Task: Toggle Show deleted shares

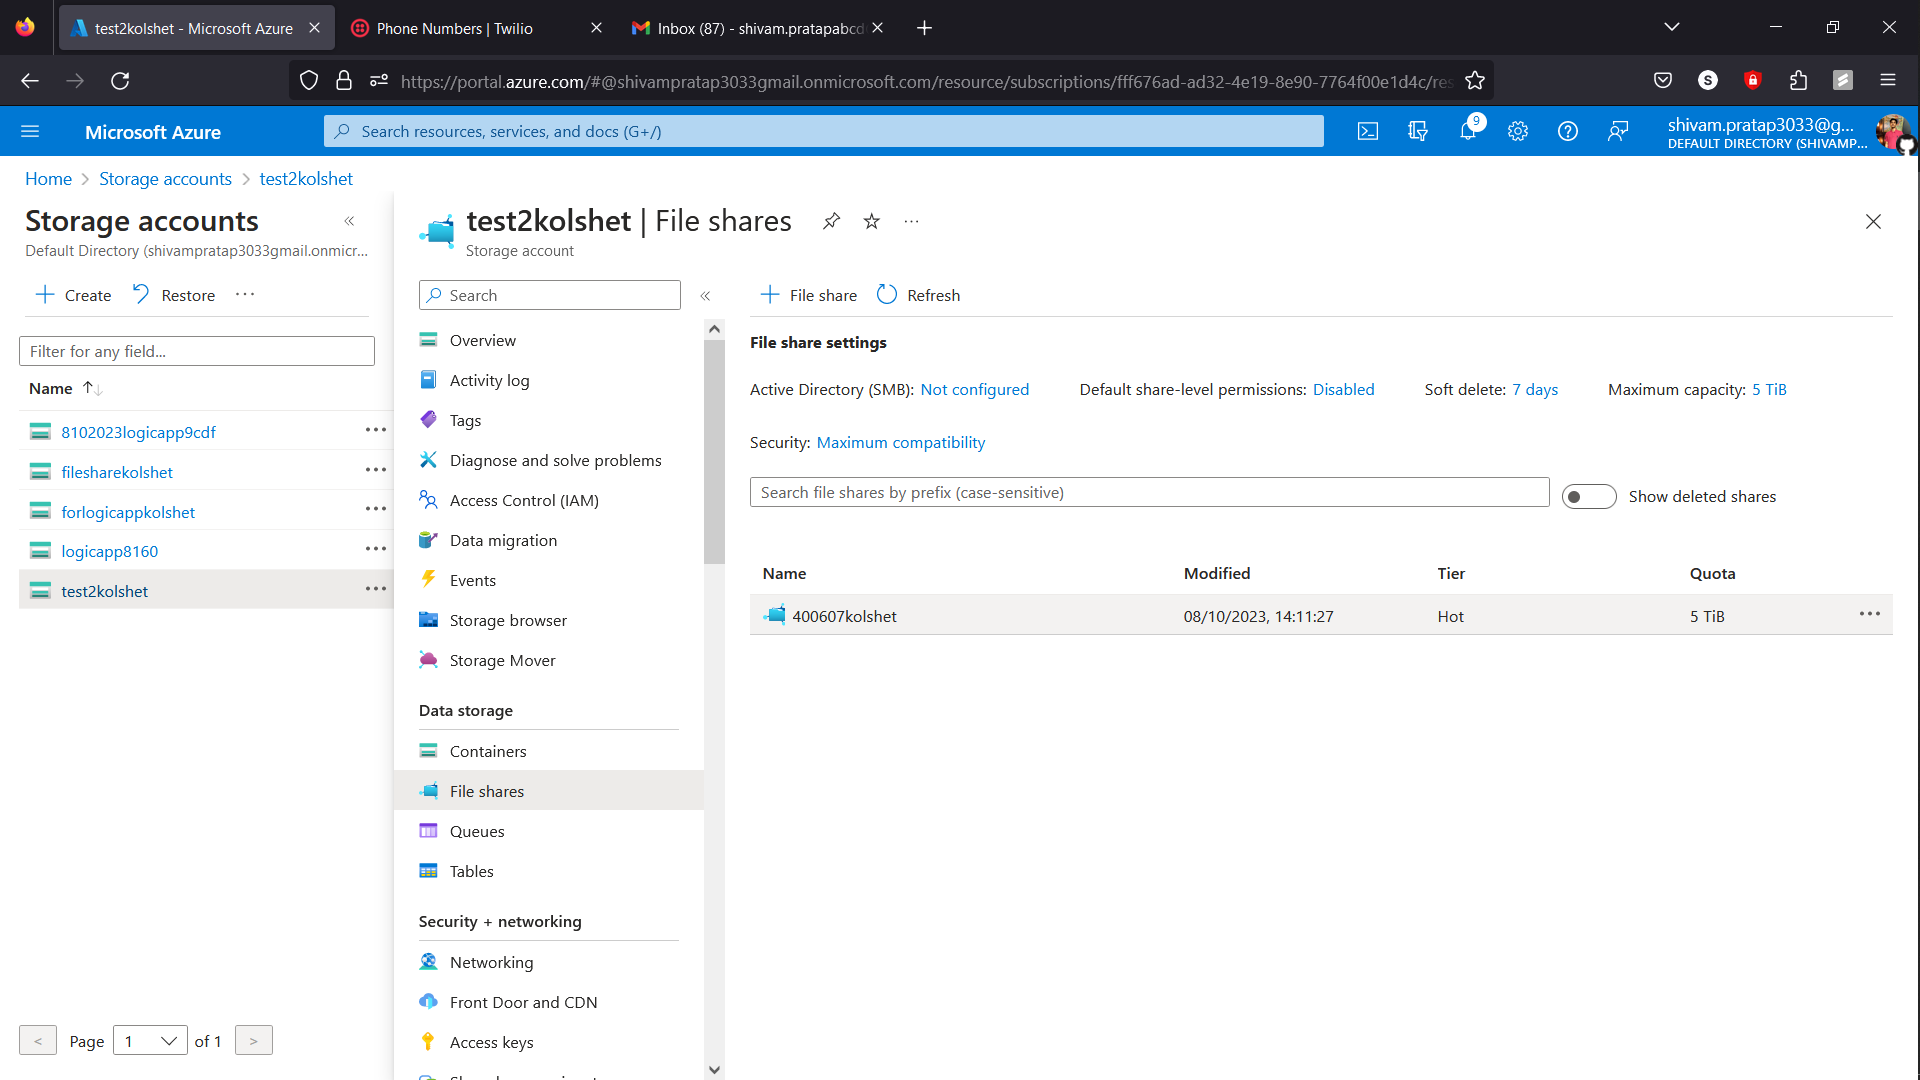Action: click(1589, 496)
